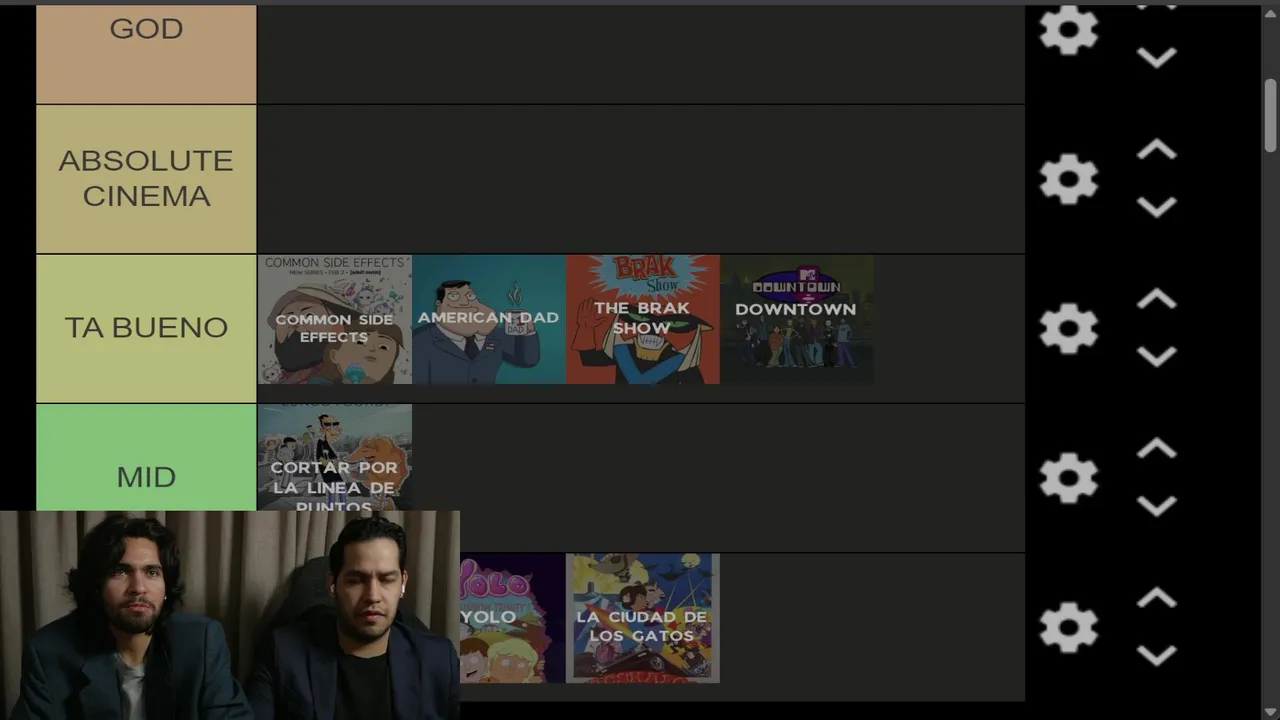Select the American Dad thumbnail
The width and height of the screenshot is (1280, 720).
[488, 319]
